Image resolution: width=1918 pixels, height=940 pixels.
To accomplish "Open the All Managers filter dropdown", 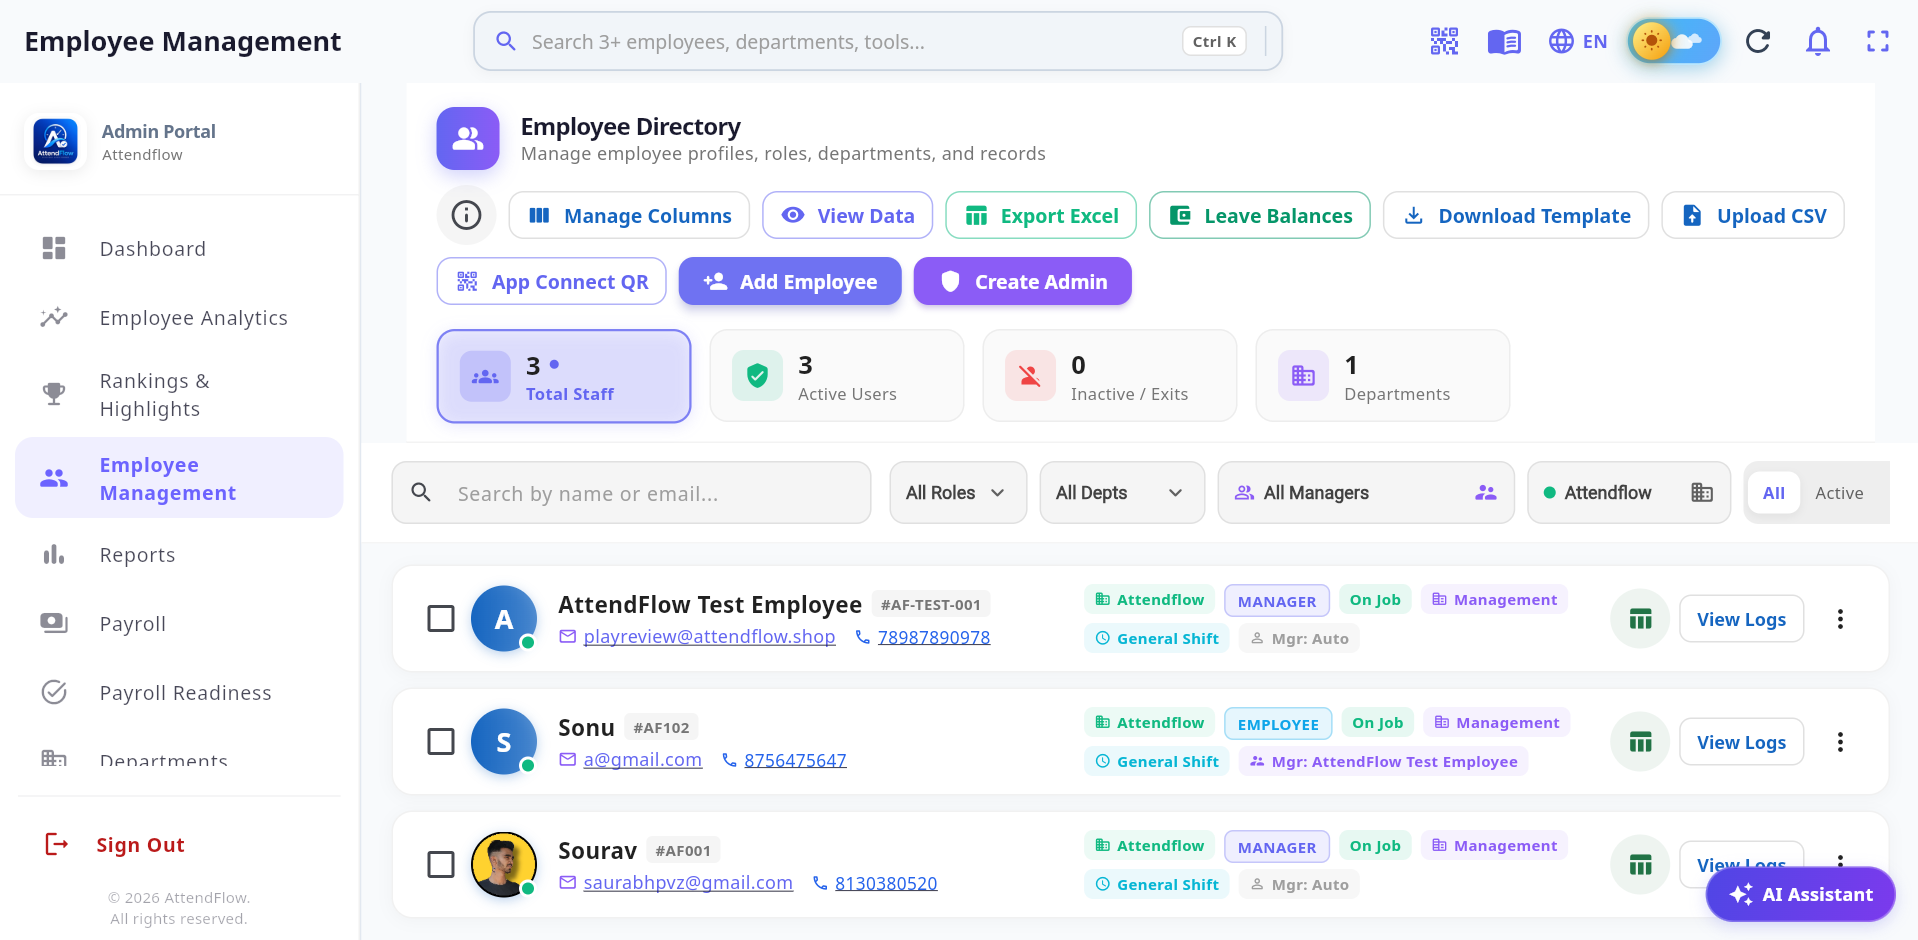I will click(1366, 492).
